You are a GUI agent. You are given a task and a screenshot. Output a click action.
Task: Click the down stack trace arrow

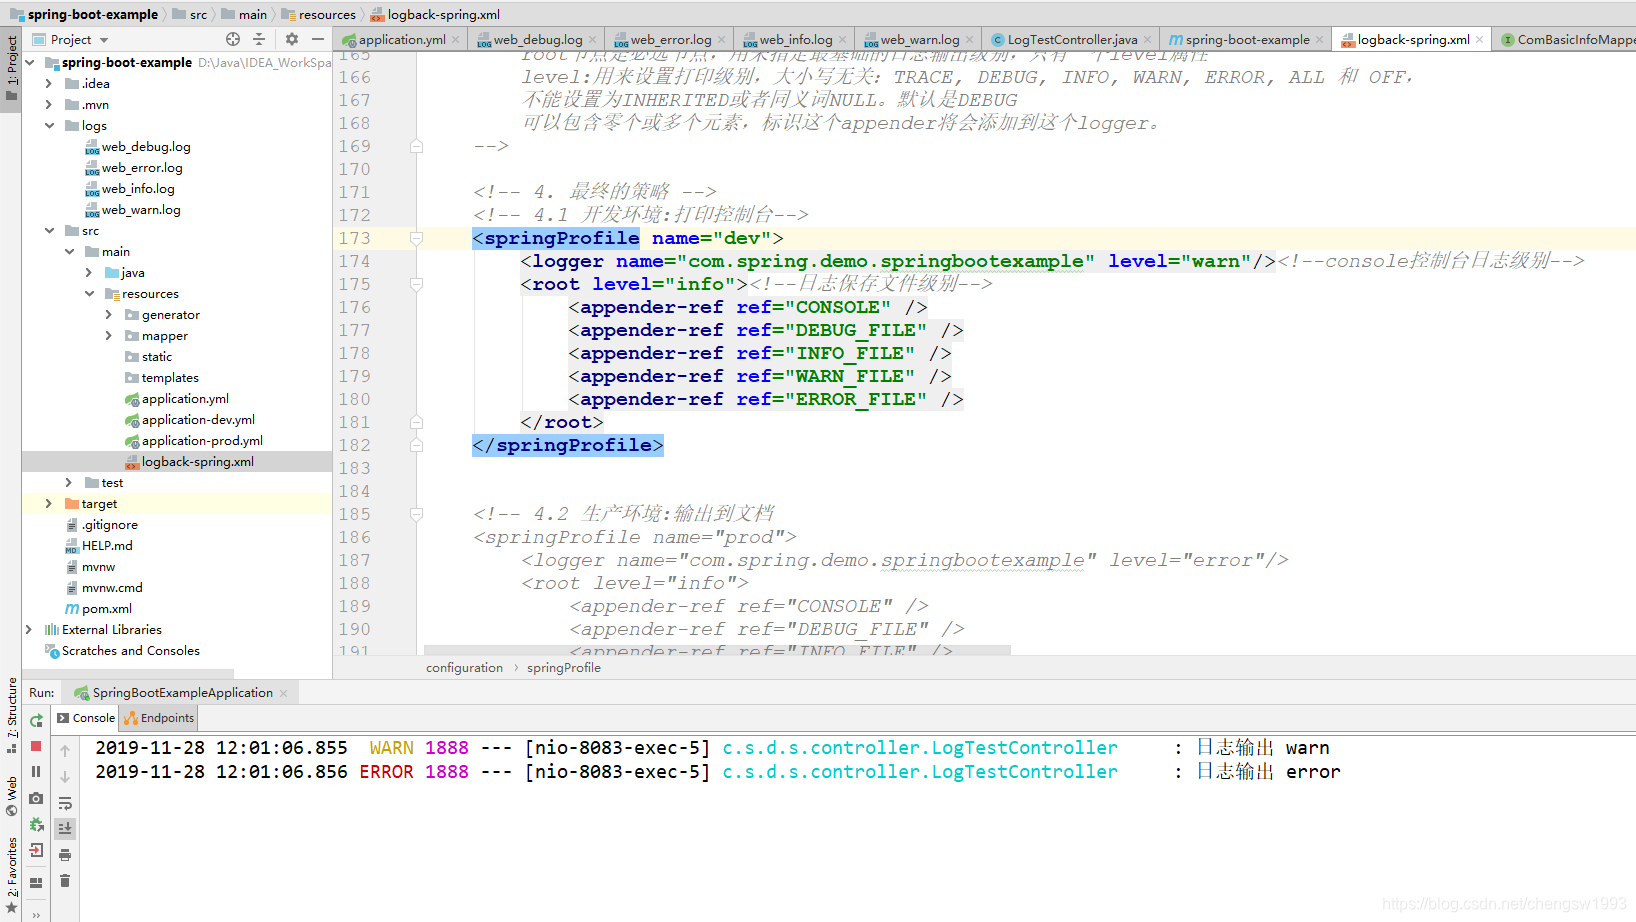pos(65,777)
